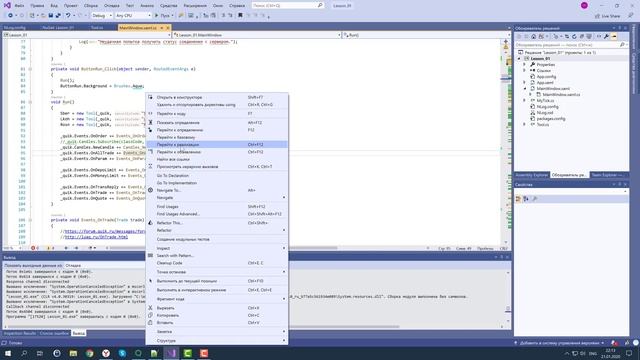
Task: Open the 'Файл' menu in menu bar
Action: pyautogui.click(x=19, y=6)
